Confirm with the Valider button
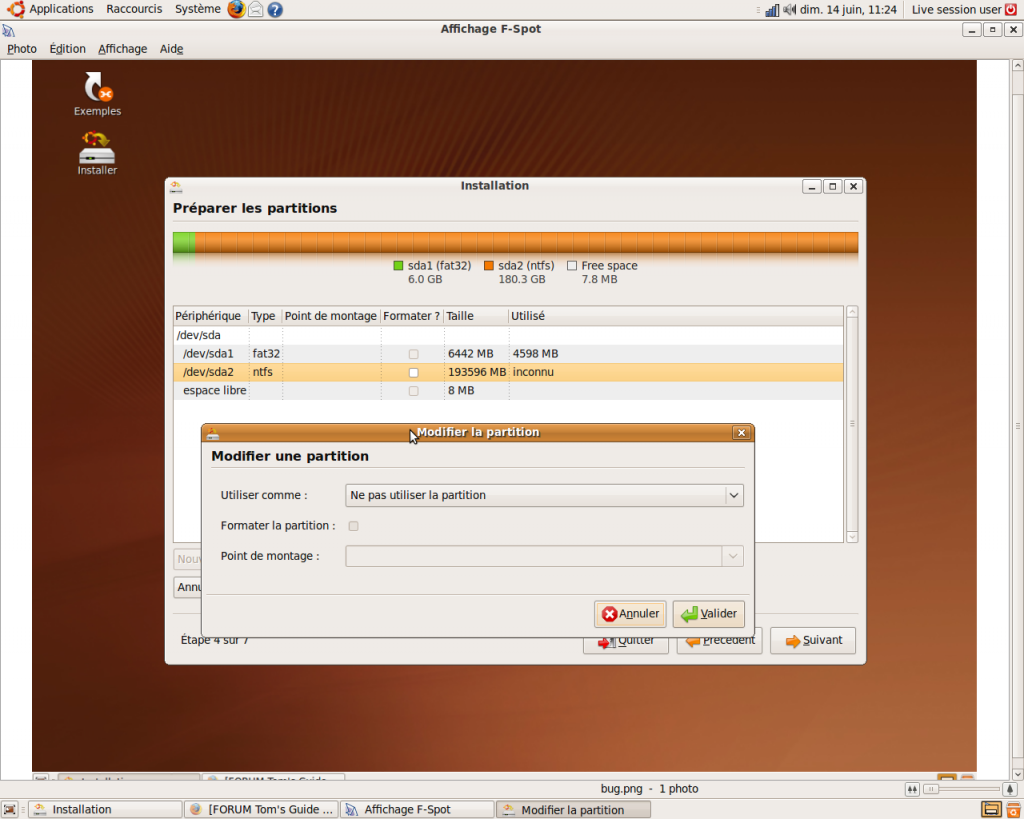Viewport: 1024px width, 819px height. pyautogui.click(x=709, y=614)
